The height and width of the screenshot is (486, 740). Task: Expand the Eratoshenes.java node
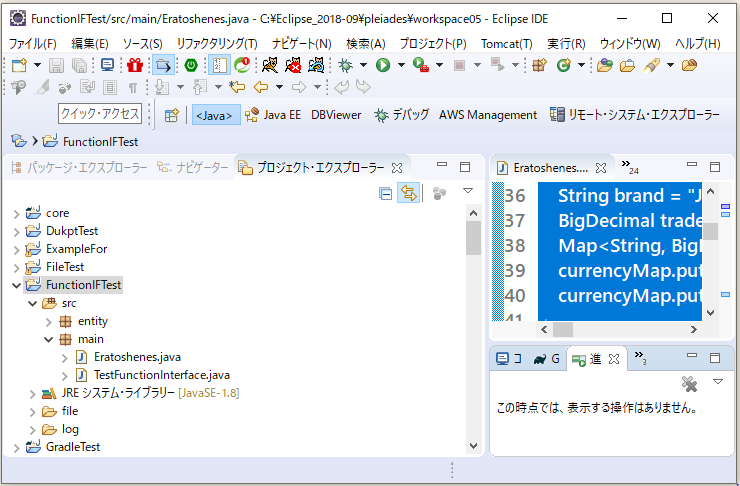pos(65,358)
